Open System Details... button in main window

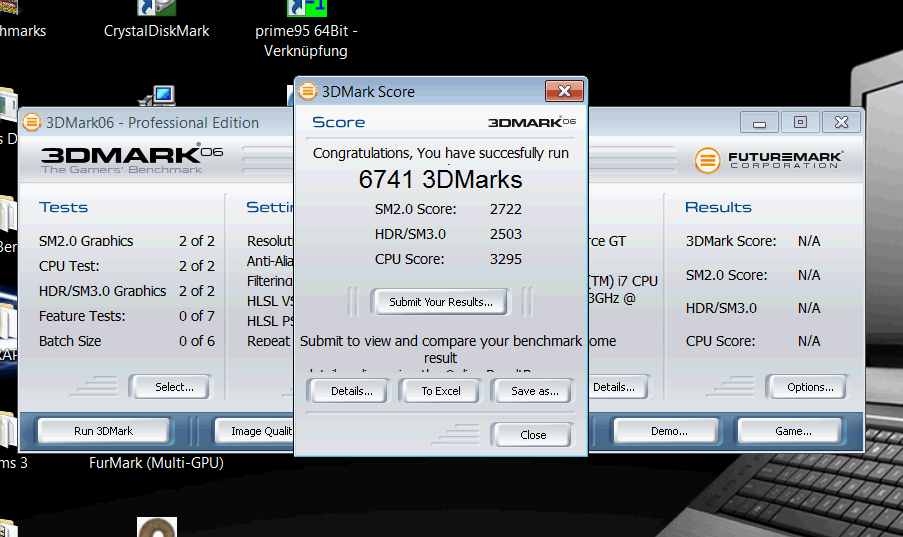(617, 387)
